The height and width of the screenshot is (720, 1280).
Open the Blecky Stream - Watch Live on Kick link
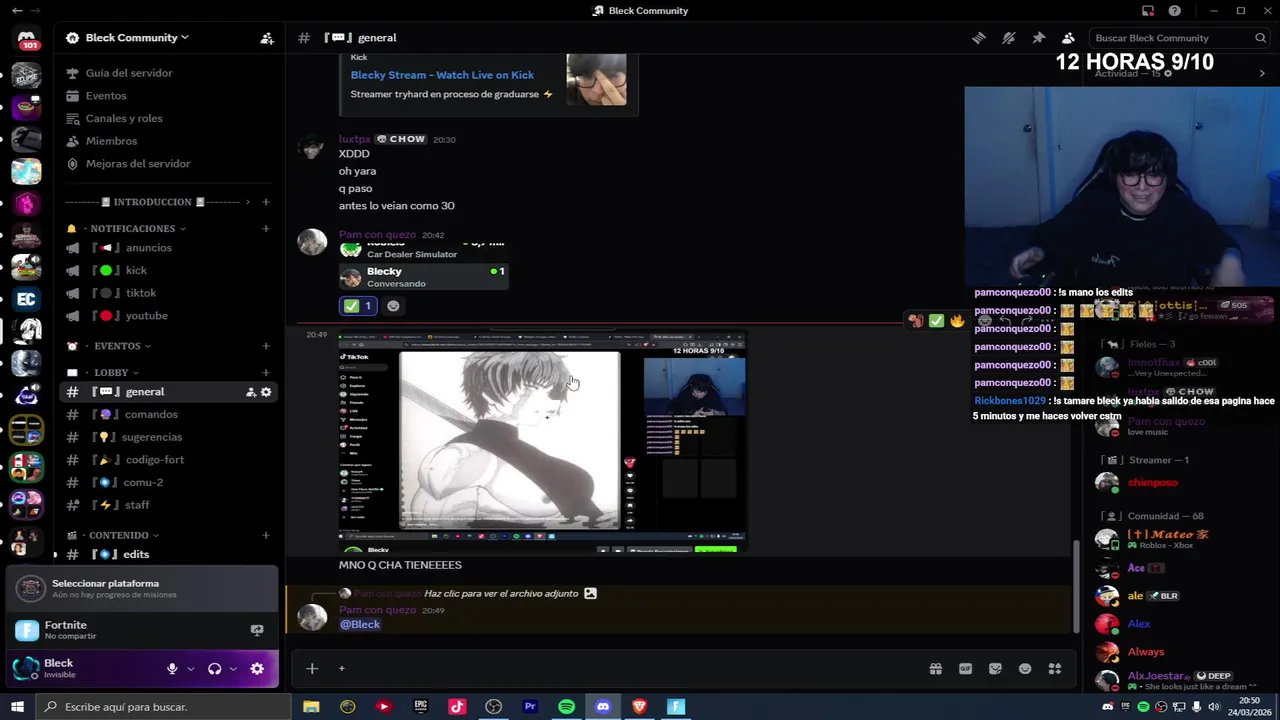tap(442, 75)
